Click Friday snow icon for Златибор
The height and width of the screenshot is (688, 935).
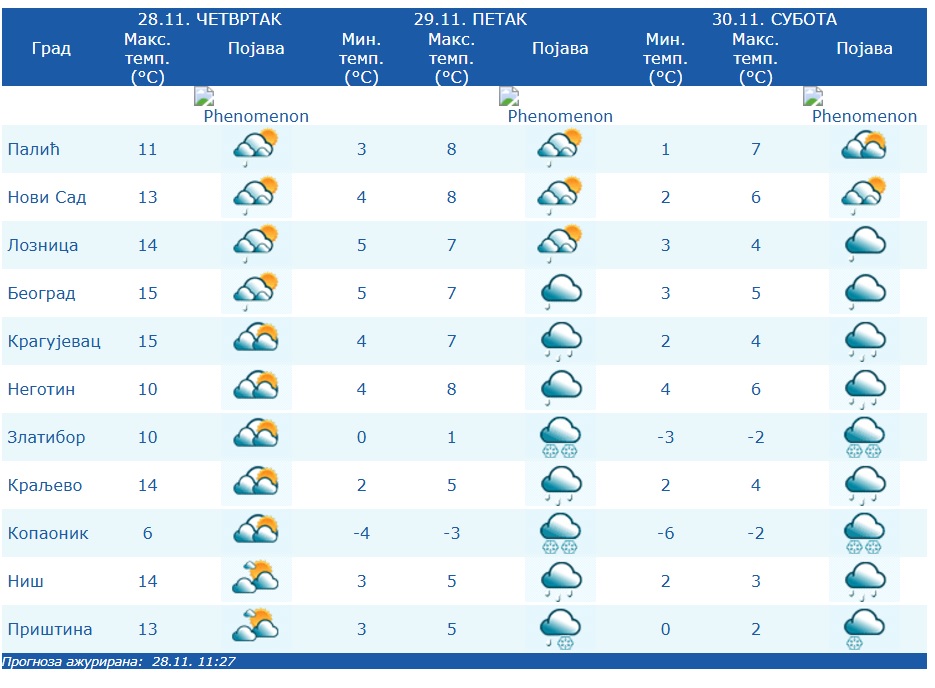tap(560, 438)
